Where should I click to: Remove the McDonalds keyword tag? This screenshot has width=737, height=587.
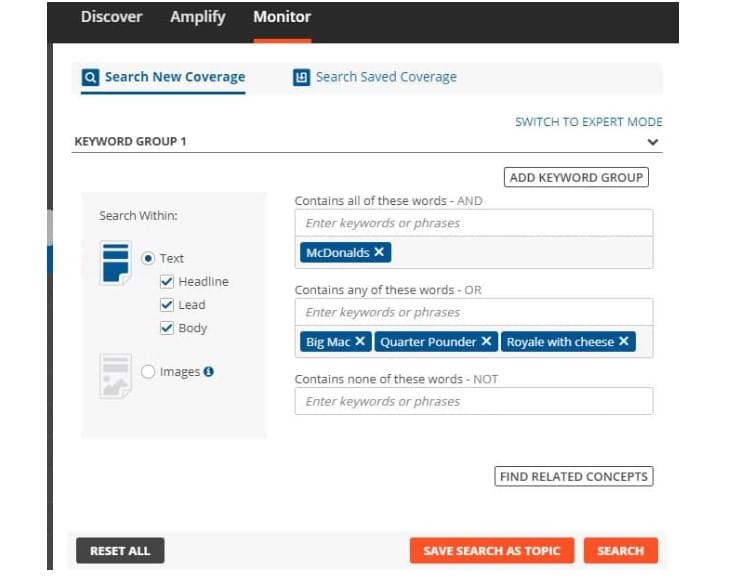379,253
